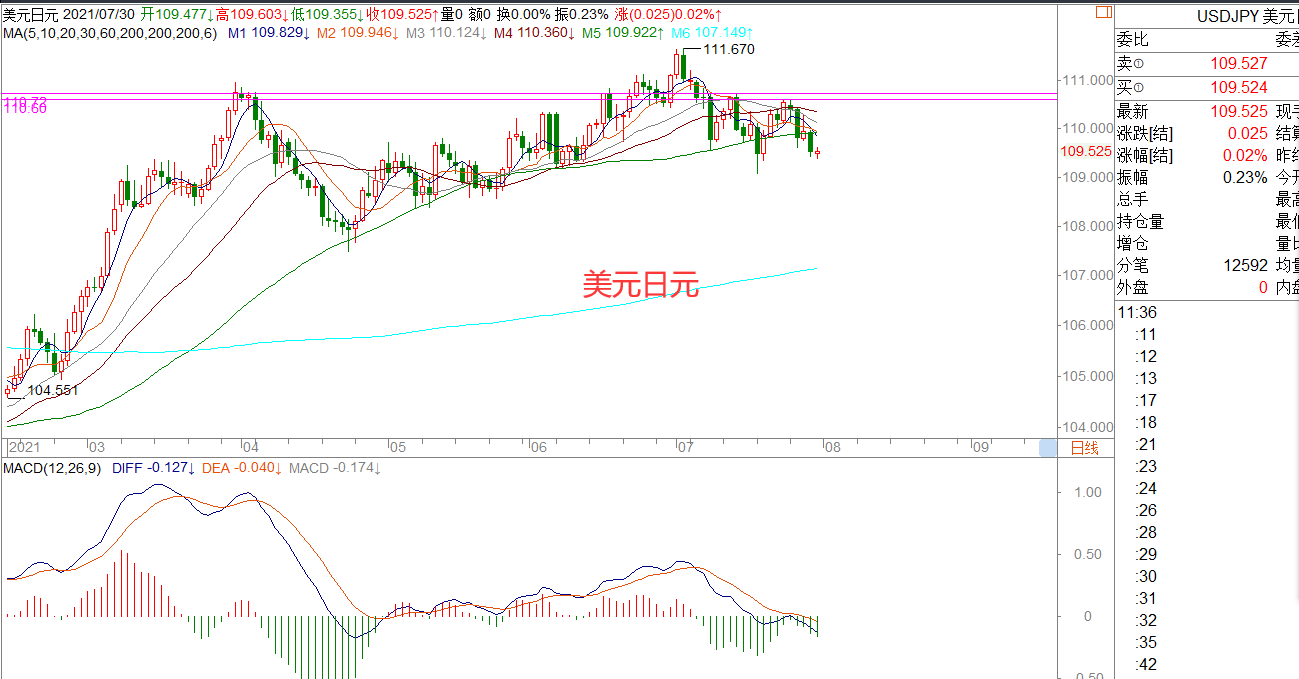Click the 外盘 value 0
The image size is (1299, 679).
[x=1263, y=287]
